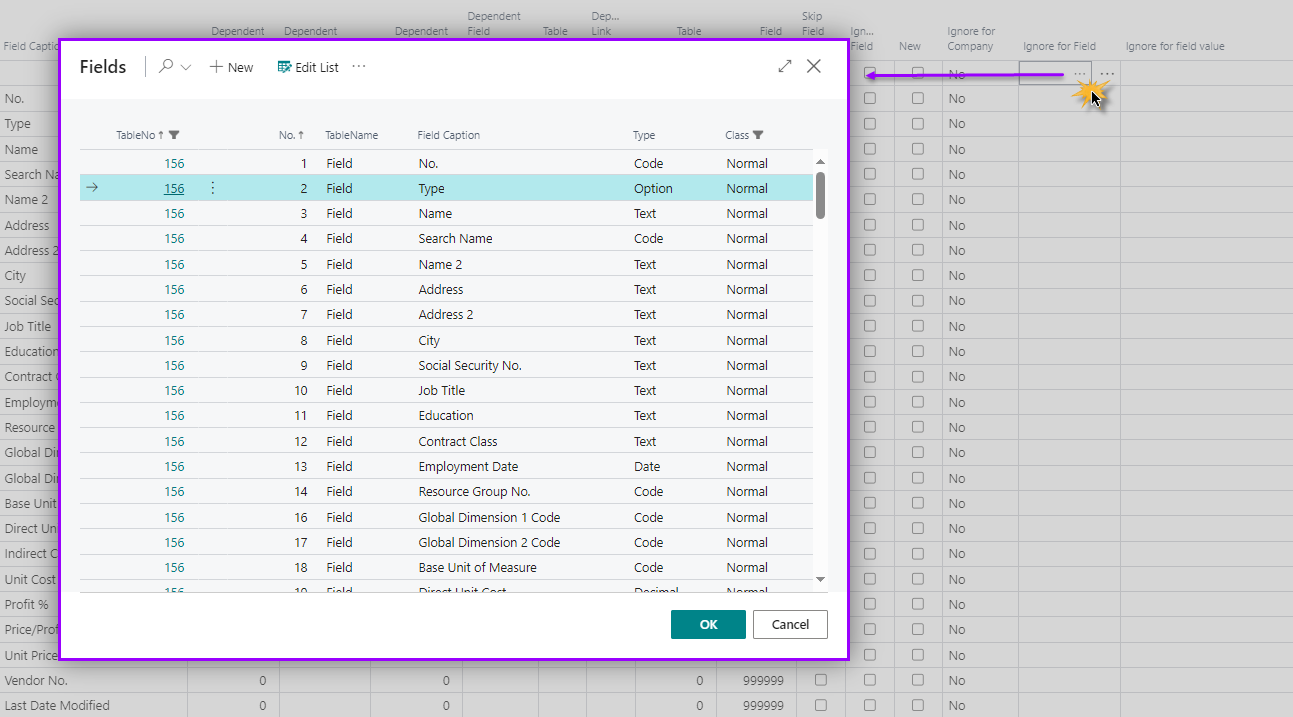Select the 'Social Security No.' field caption
This screenshot has width=1293, height=717.
(x=470, y=365)
